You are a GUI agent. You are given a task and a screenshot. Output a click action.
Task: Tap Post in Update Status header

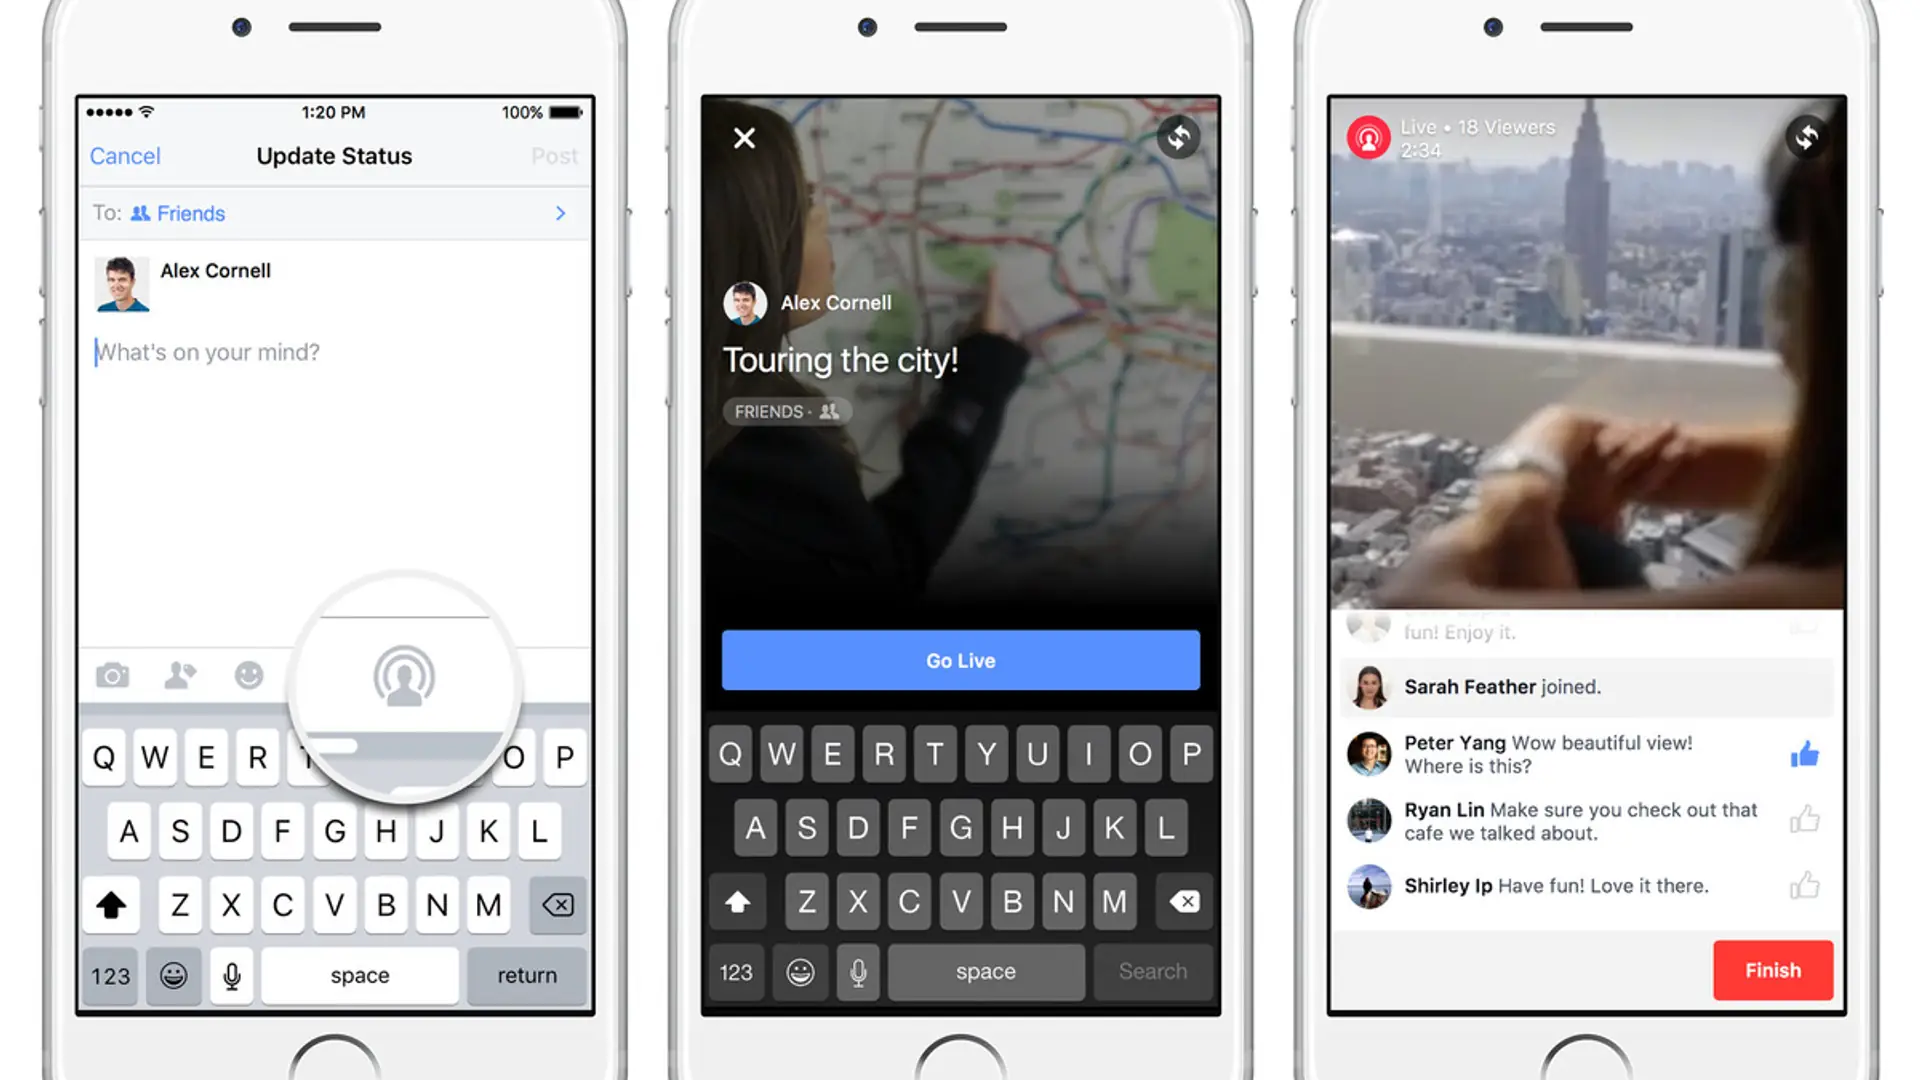pos(554,156)
